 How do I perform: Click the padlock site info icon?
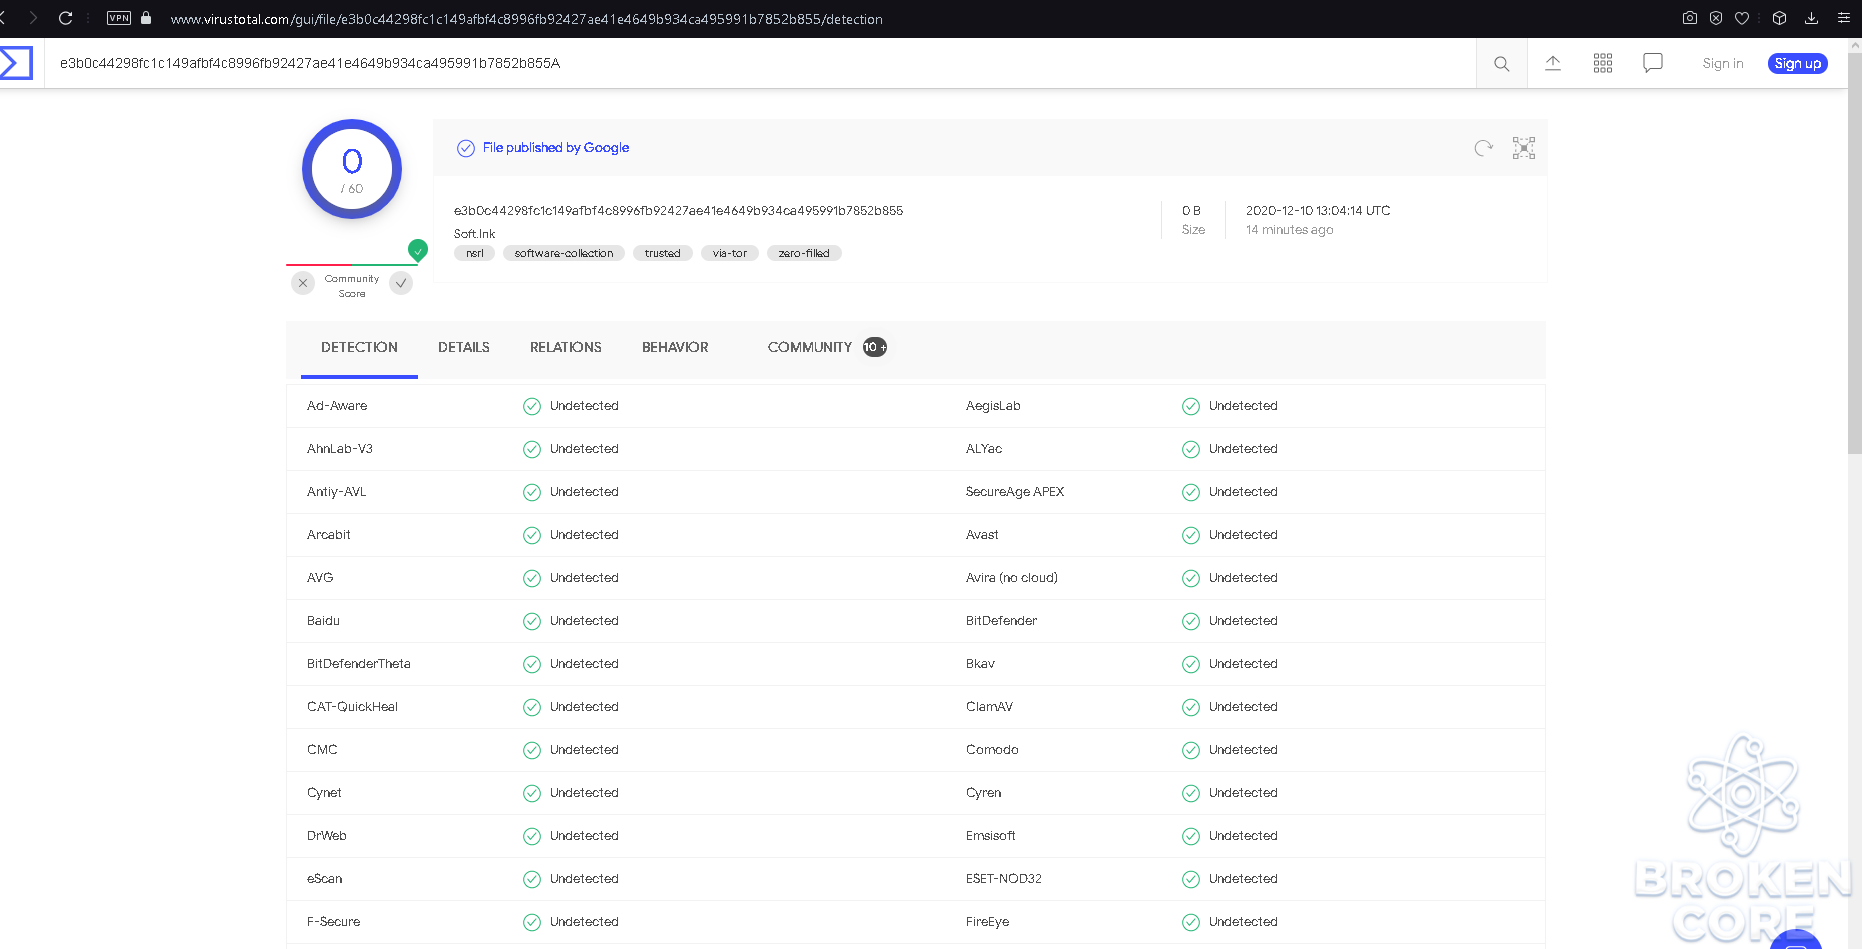(146, 18)
